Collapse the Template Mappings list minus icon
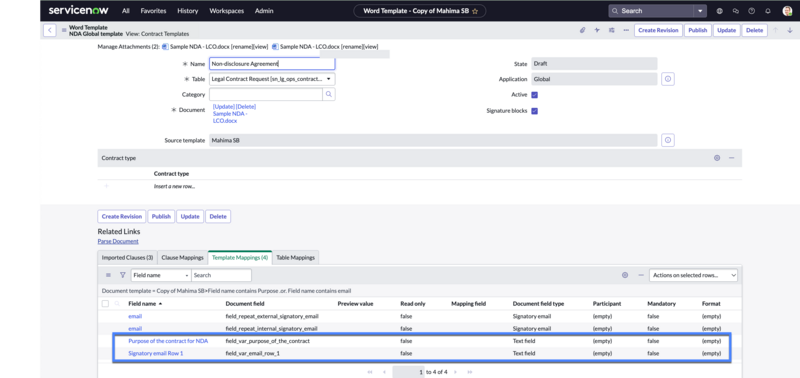Viewport: 800px width, 378px height. point(641,275)
